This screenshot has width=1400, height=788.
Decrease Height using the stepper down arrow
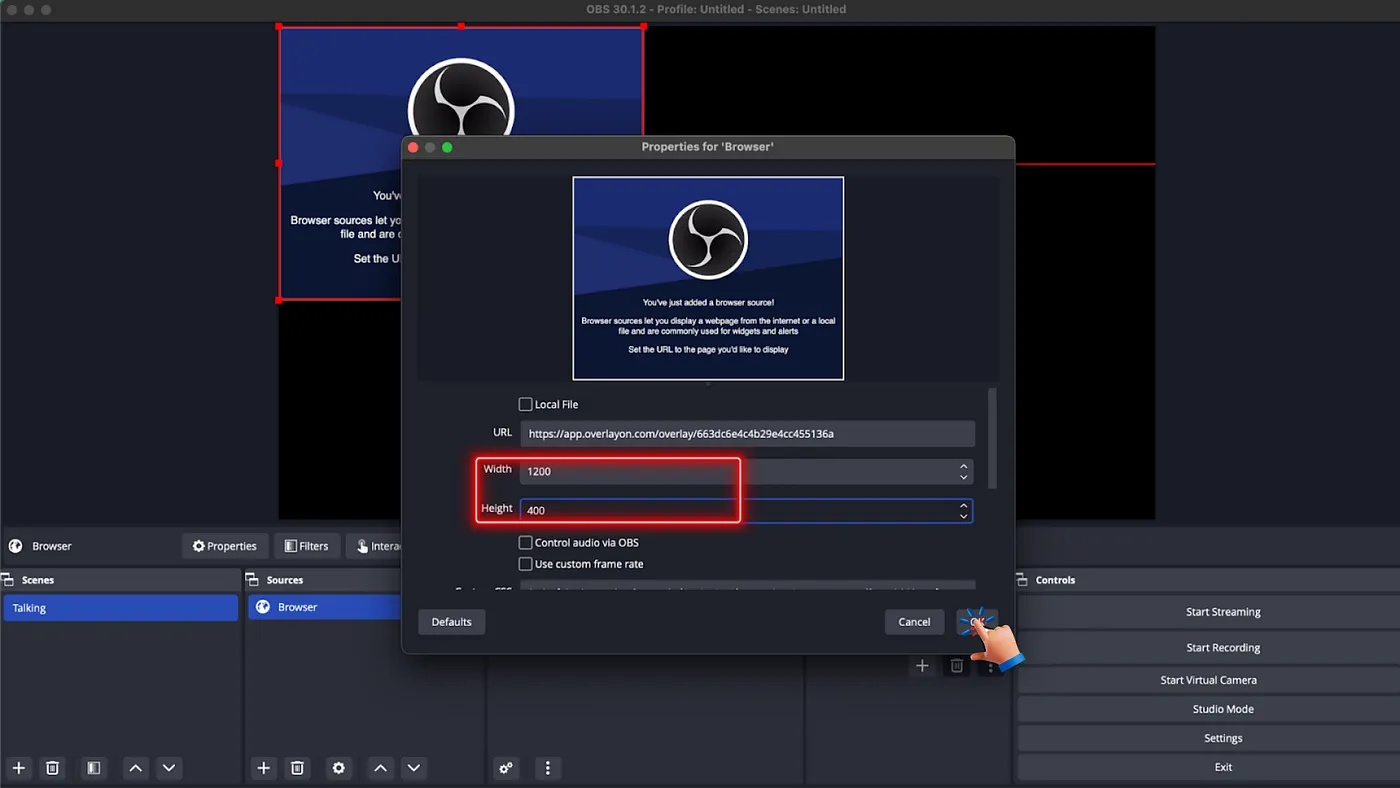coord(963,516)
